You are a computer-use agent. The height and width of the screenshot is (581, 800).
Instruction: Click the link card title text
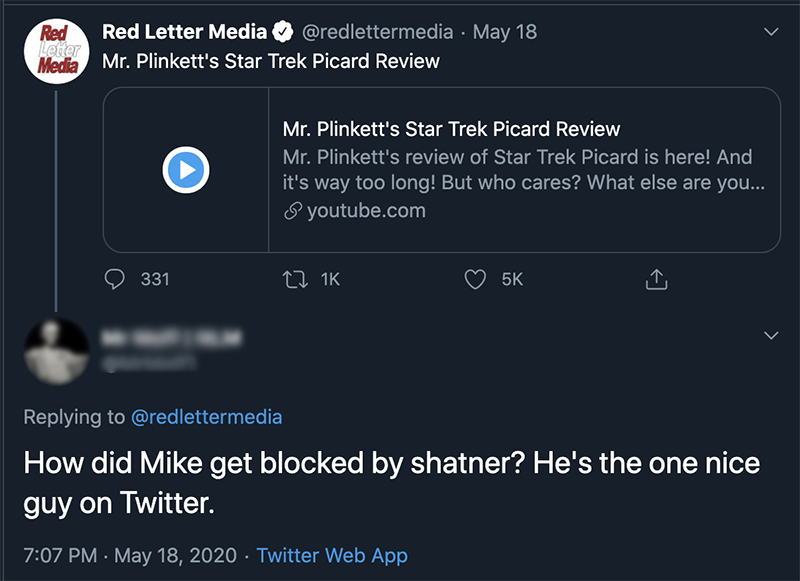[x=452, y=129]
